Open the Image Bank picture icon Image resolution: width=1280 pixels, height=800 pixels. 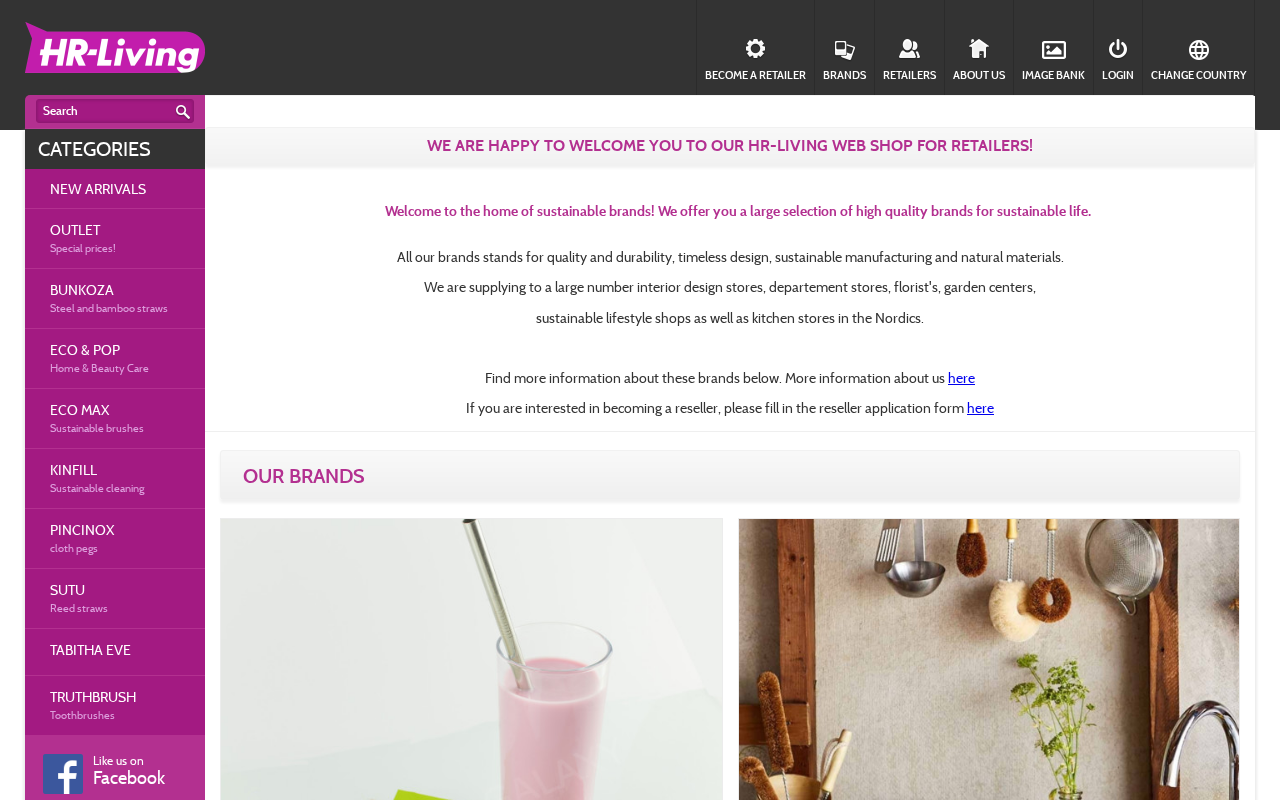point(1053,50)
